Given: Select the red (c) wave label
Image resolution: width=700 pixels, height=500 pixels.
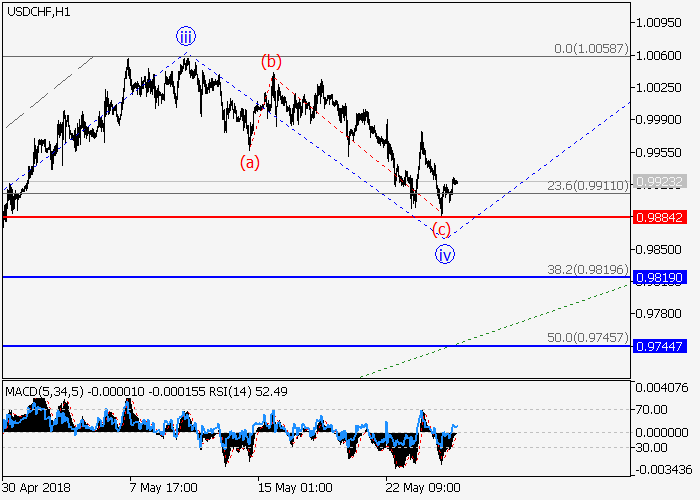Looking at the screenshot, I should (x=441, y=229).
